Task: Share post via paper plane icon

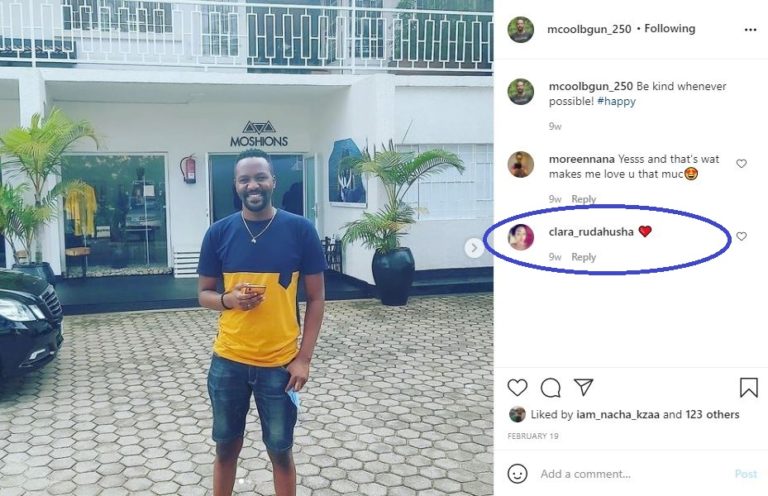Action: click(x=583, y=388)
